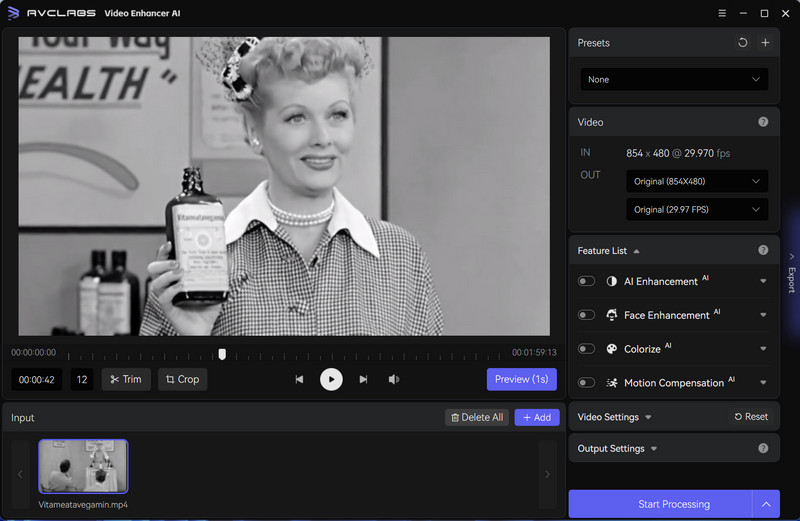Play the video preview
The height and width of the screenshot is (521, 800).
[x=331, y=379]
